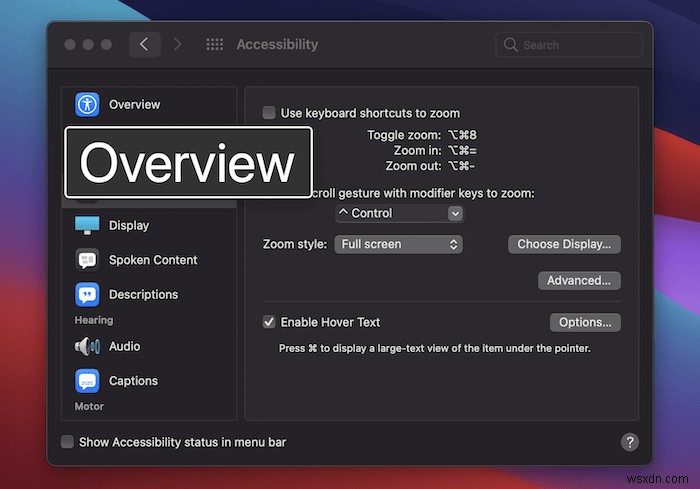Image resolution: width=700 pixels, height=489 pixels.
Task: Click the show-all grid icon
Action: click(214, 45)
